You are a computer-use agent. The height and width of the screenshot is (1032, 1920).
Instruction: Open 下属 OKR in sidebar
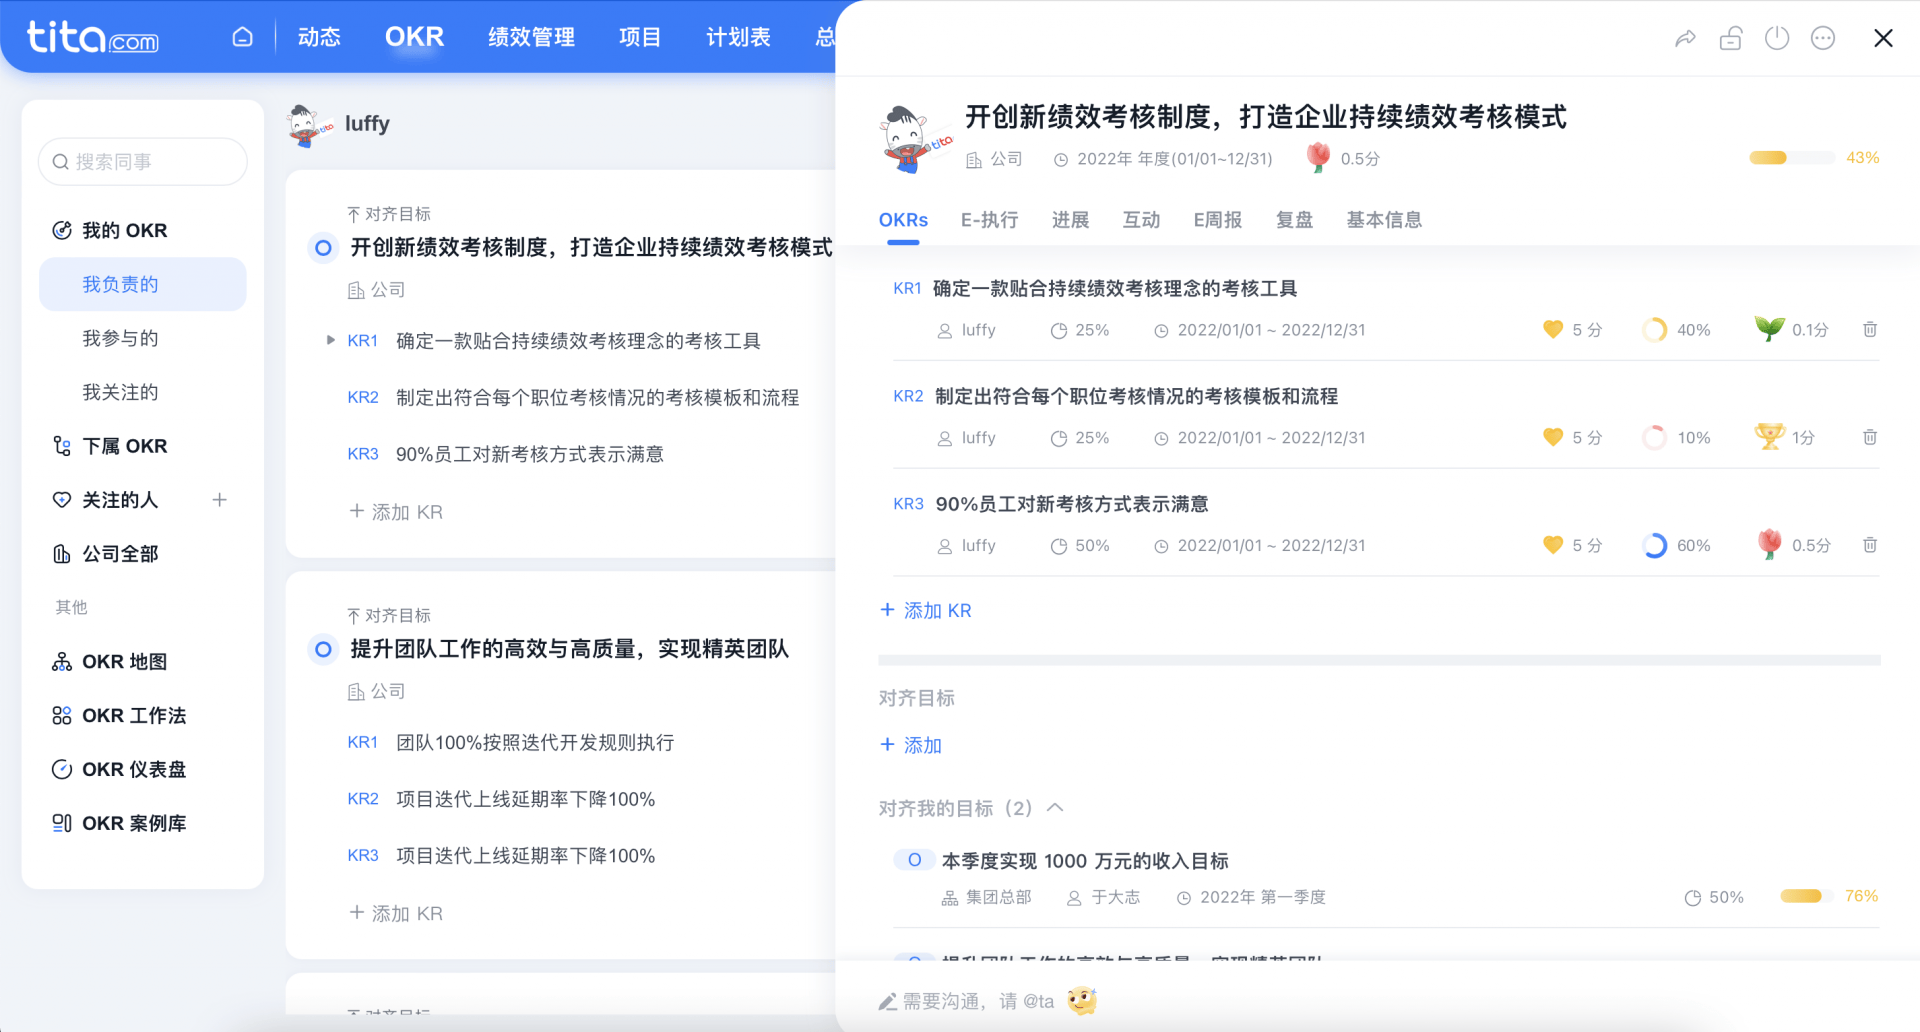tap(124, 446)
